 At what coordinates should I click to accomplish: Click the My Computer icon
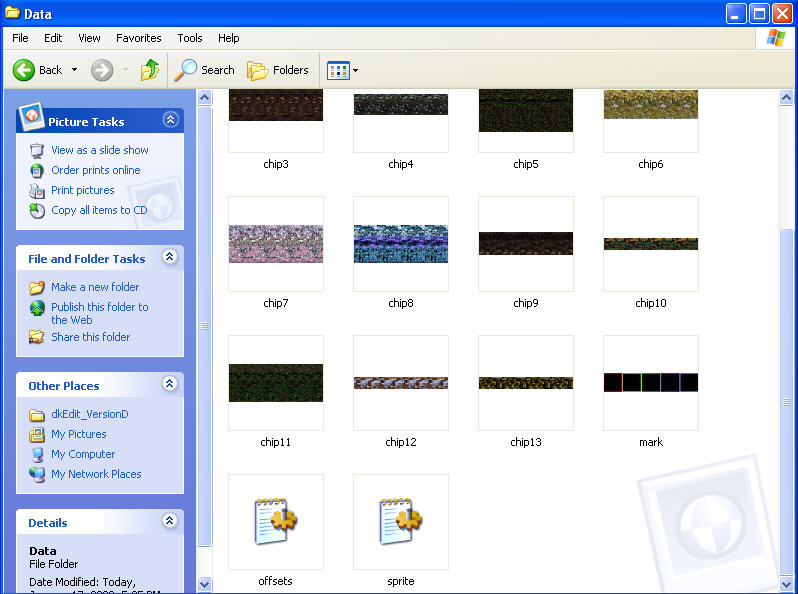(37, 454)
